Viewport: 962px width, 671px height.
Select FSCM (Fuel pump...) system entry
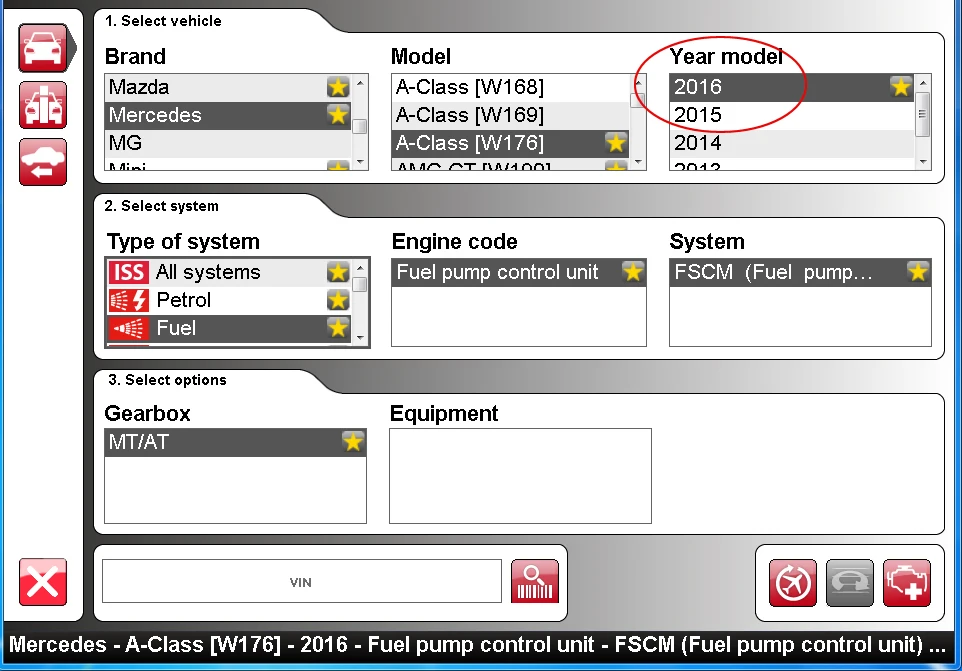tap(800, 272)
